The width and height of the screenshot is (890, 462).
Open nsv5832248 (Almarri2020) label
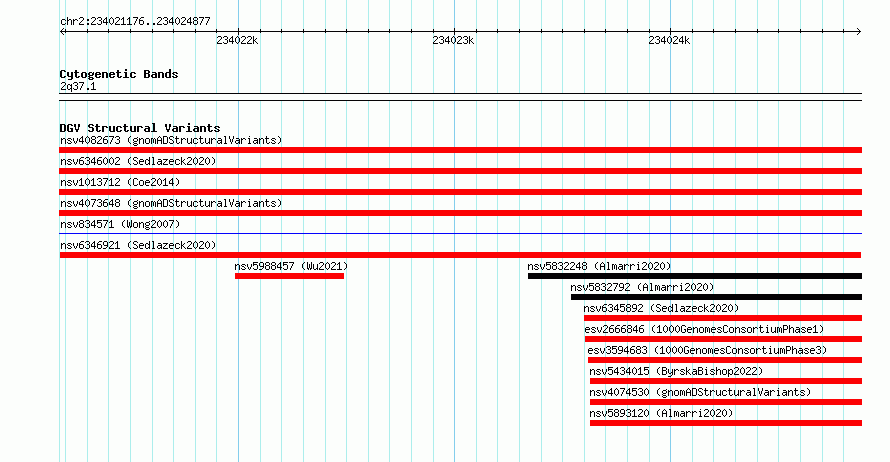[599, 266]
